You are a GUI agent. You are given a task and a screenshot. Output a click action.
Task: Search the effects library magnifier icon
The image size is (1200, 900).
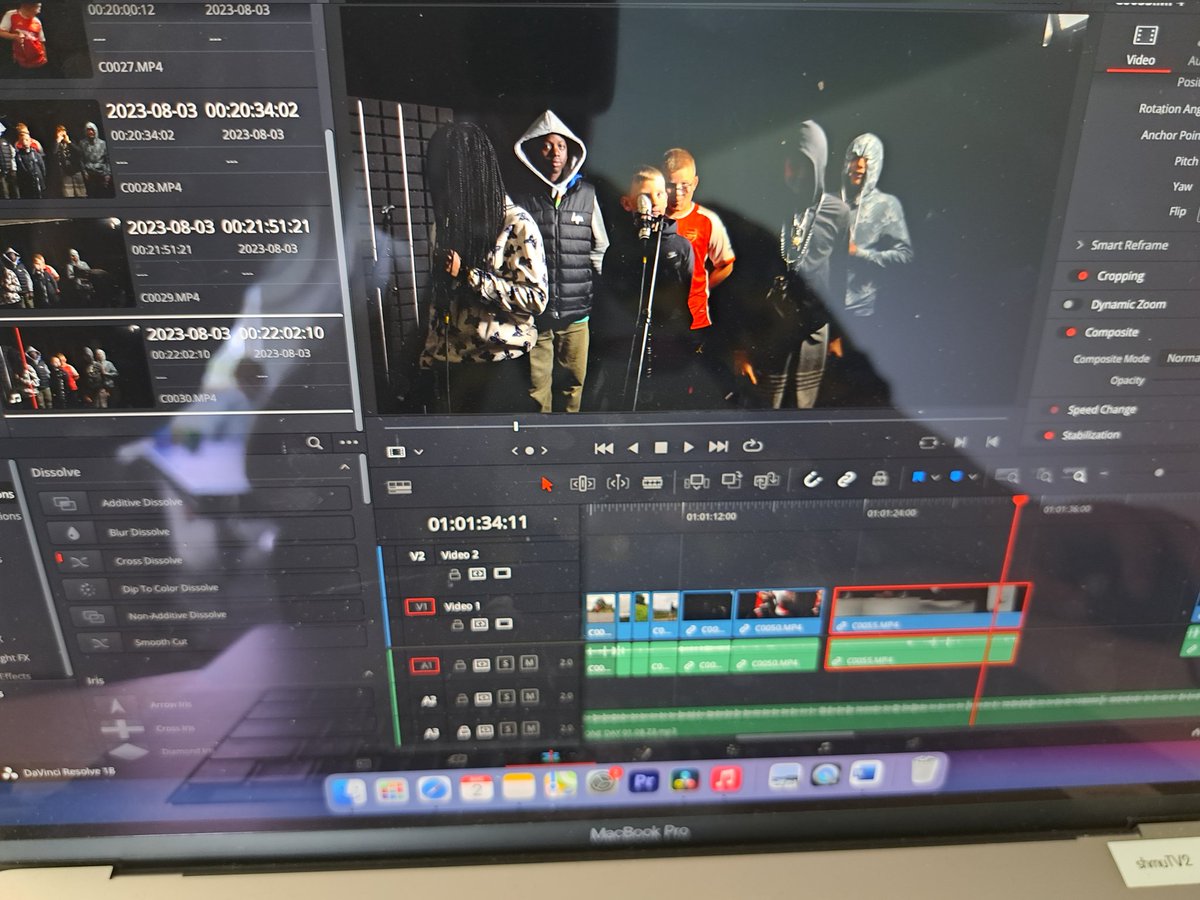pyautogui.click(x=314, y=442)
